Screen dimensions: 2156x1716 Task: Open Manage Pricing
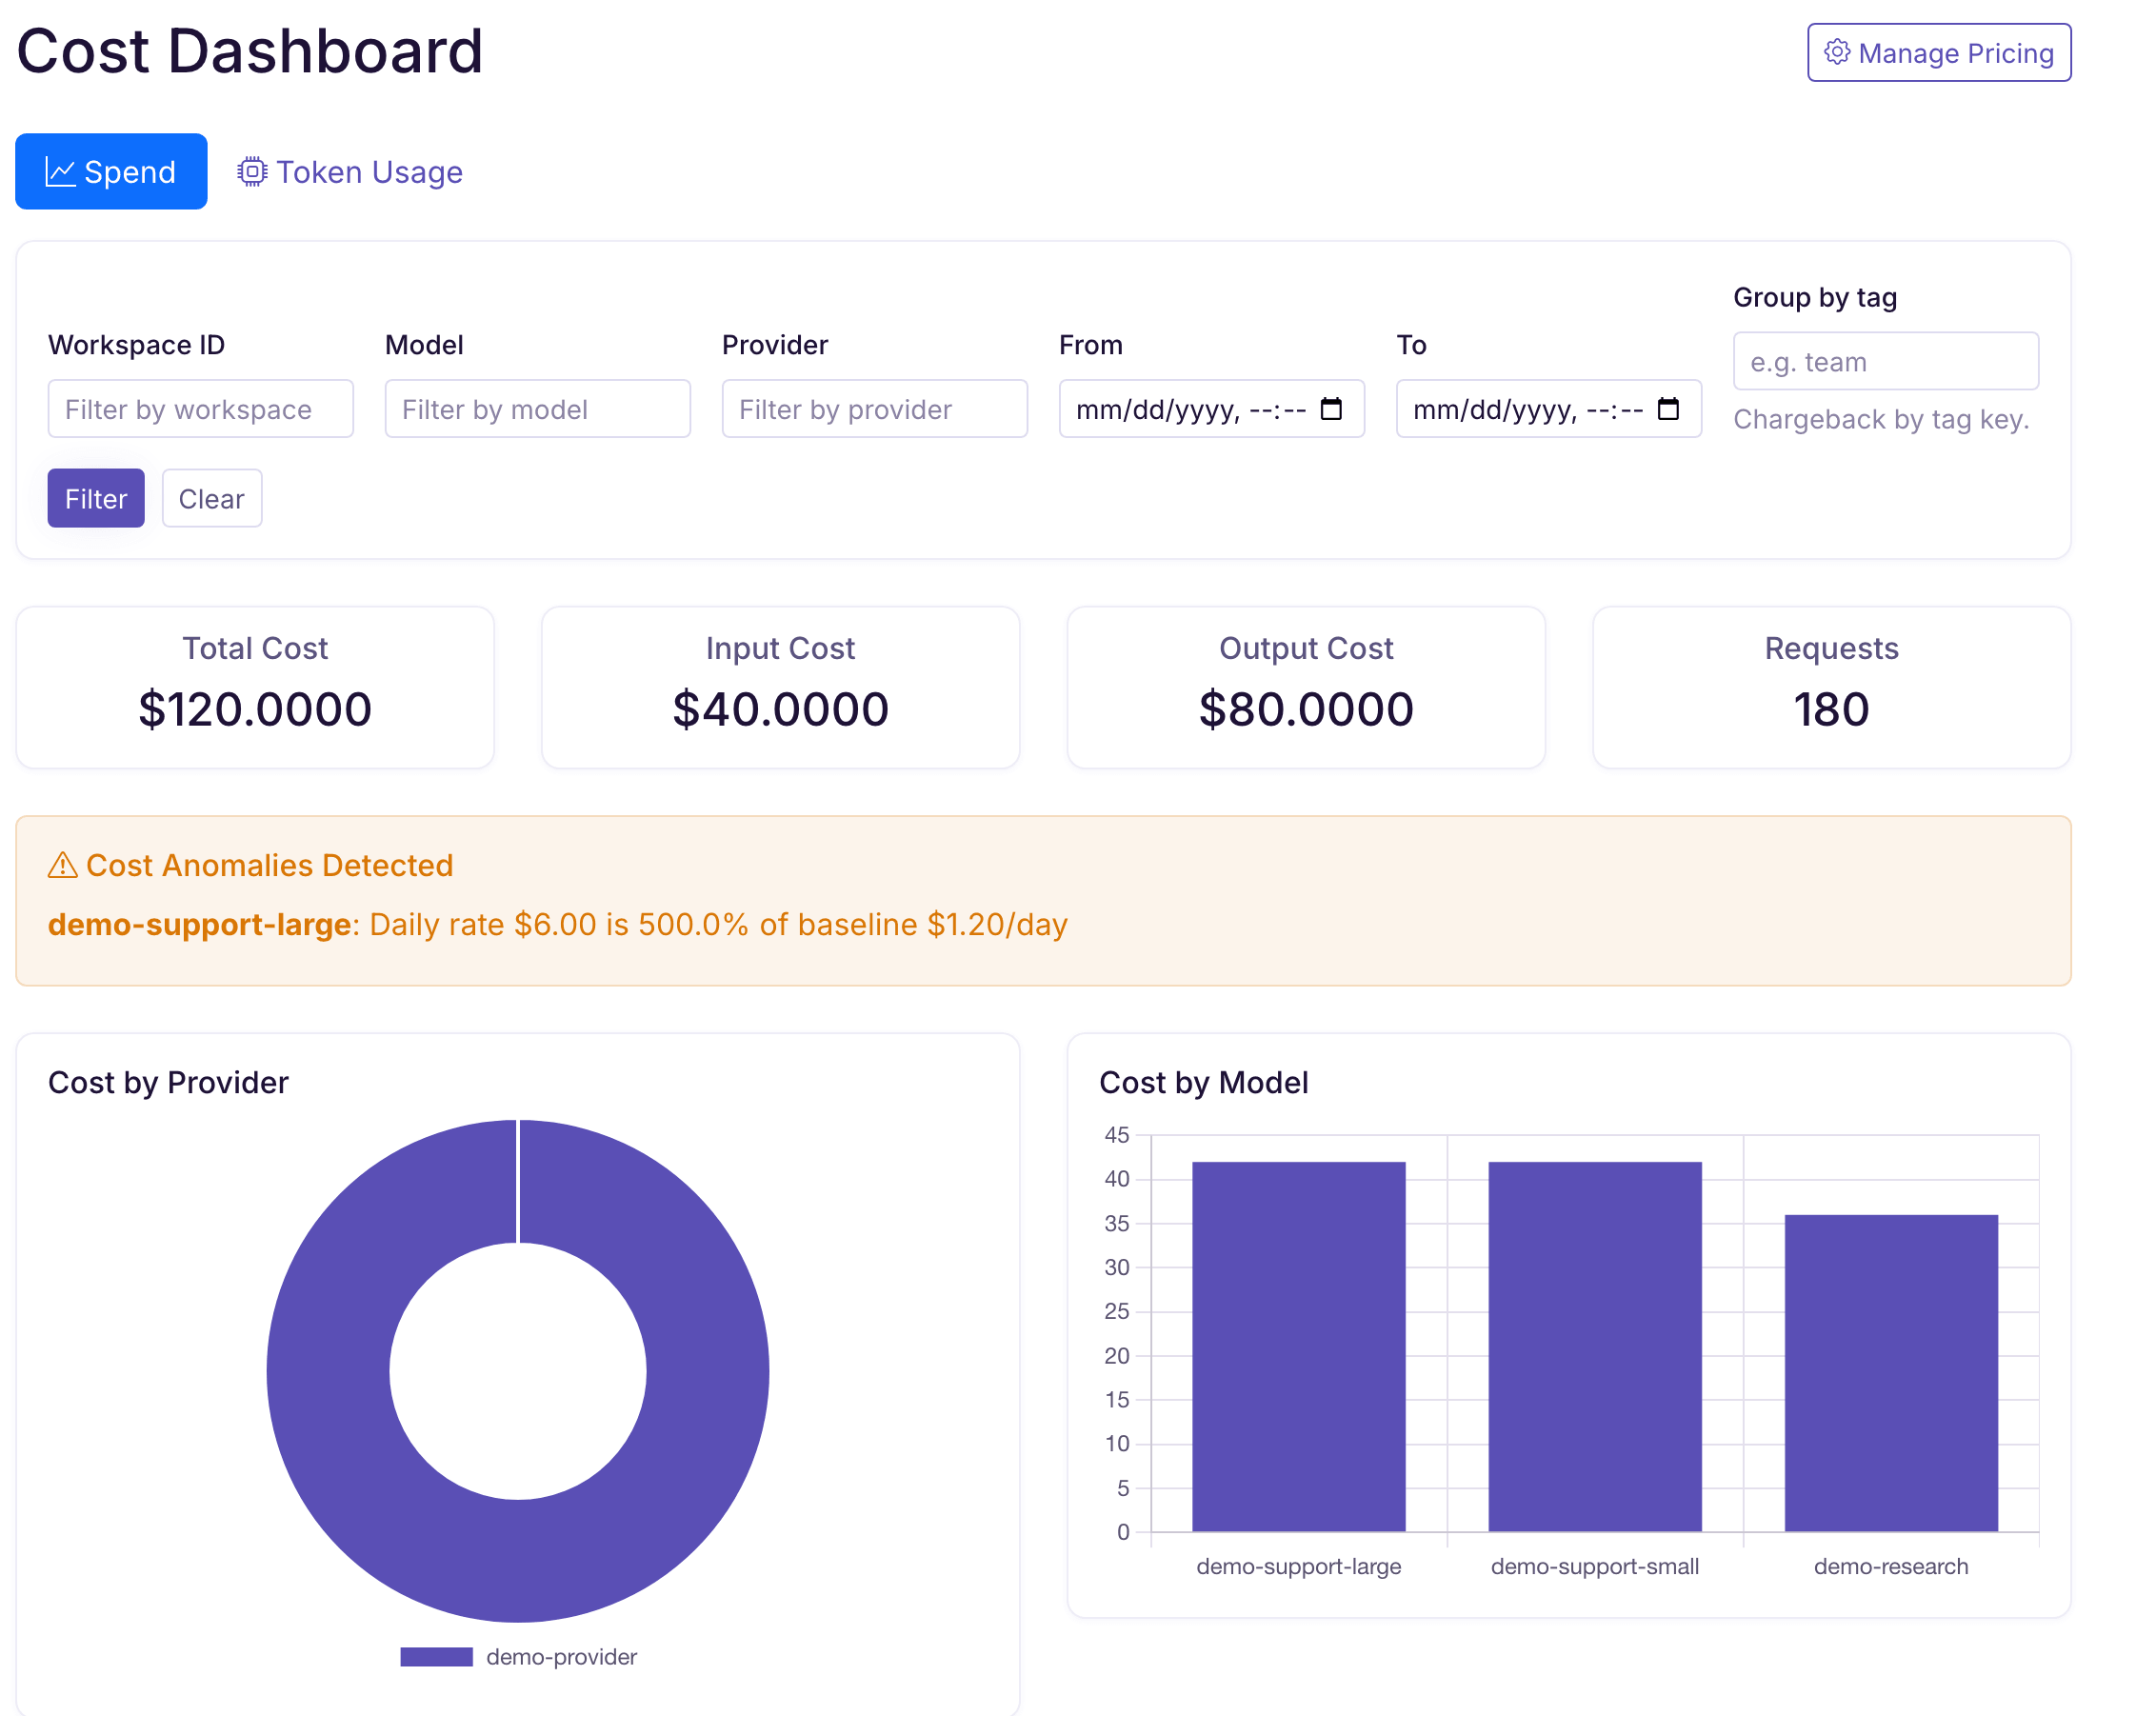coord(1939,52)
